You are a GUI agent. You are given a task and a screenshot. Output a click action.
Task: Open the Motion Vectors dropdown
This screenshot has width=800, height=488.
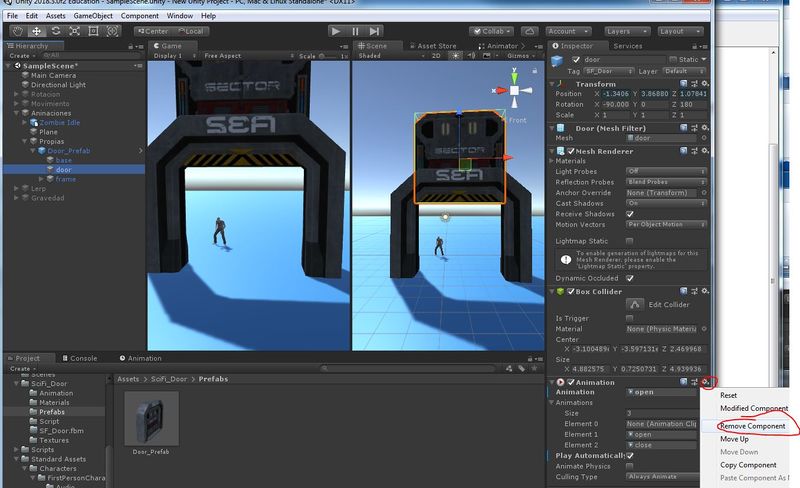[x=666, y=224]
